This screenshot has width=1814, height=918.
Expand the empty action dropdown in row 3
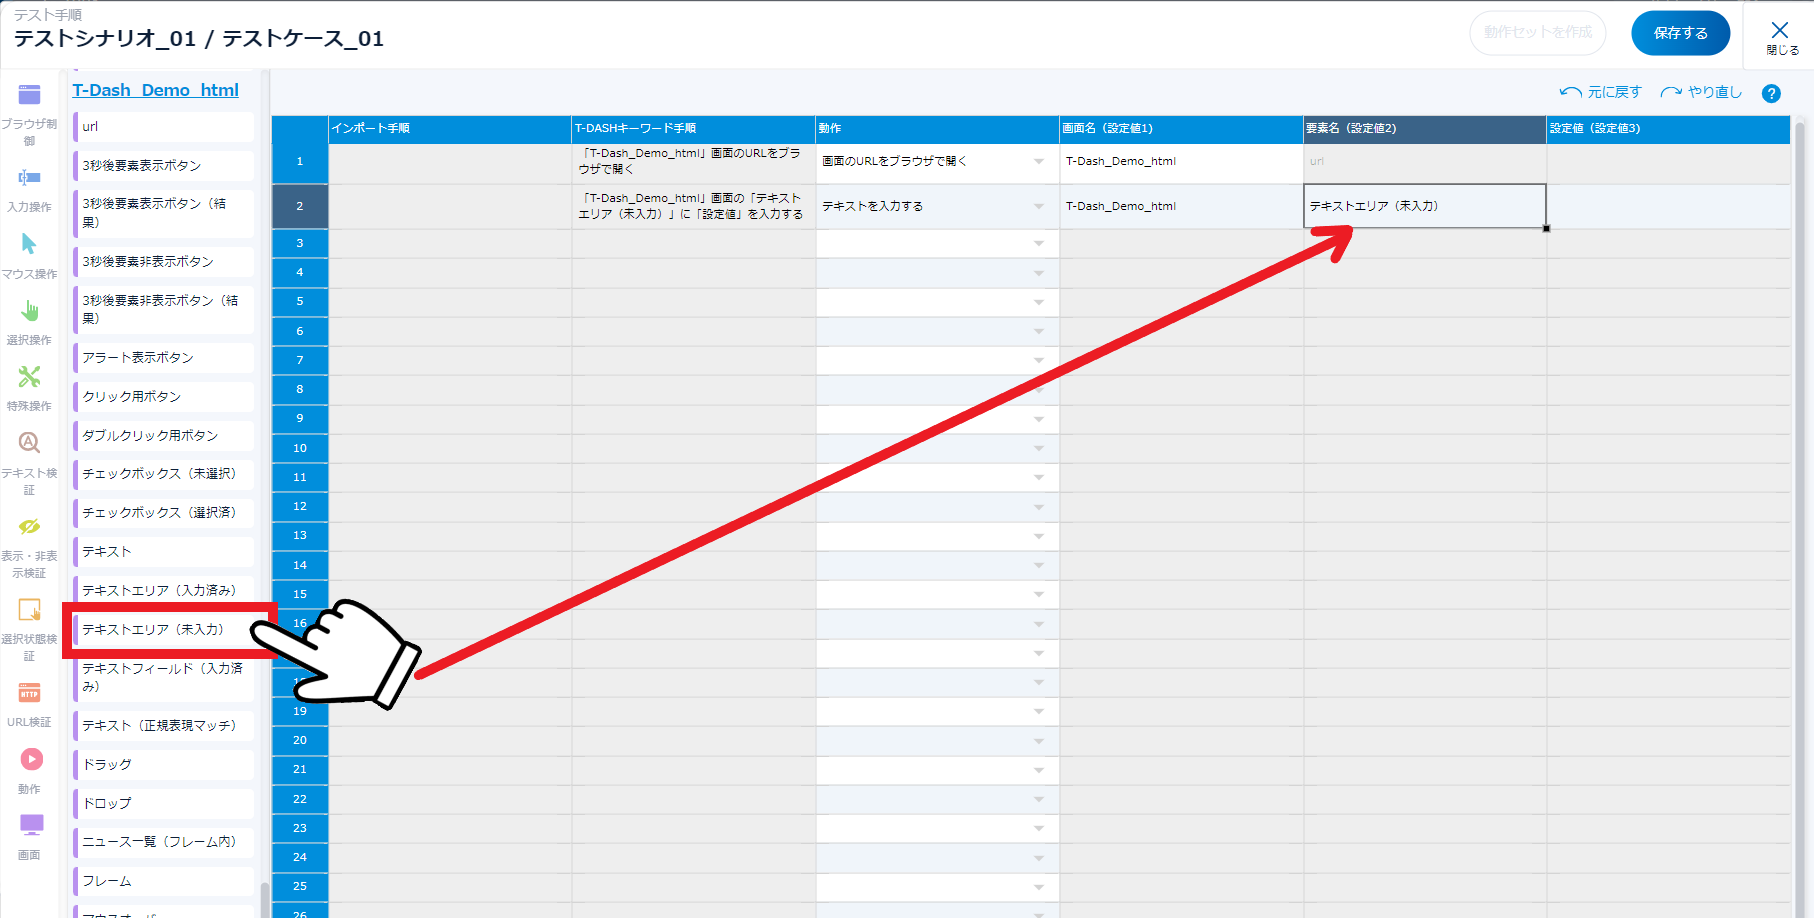[1038, 244]
